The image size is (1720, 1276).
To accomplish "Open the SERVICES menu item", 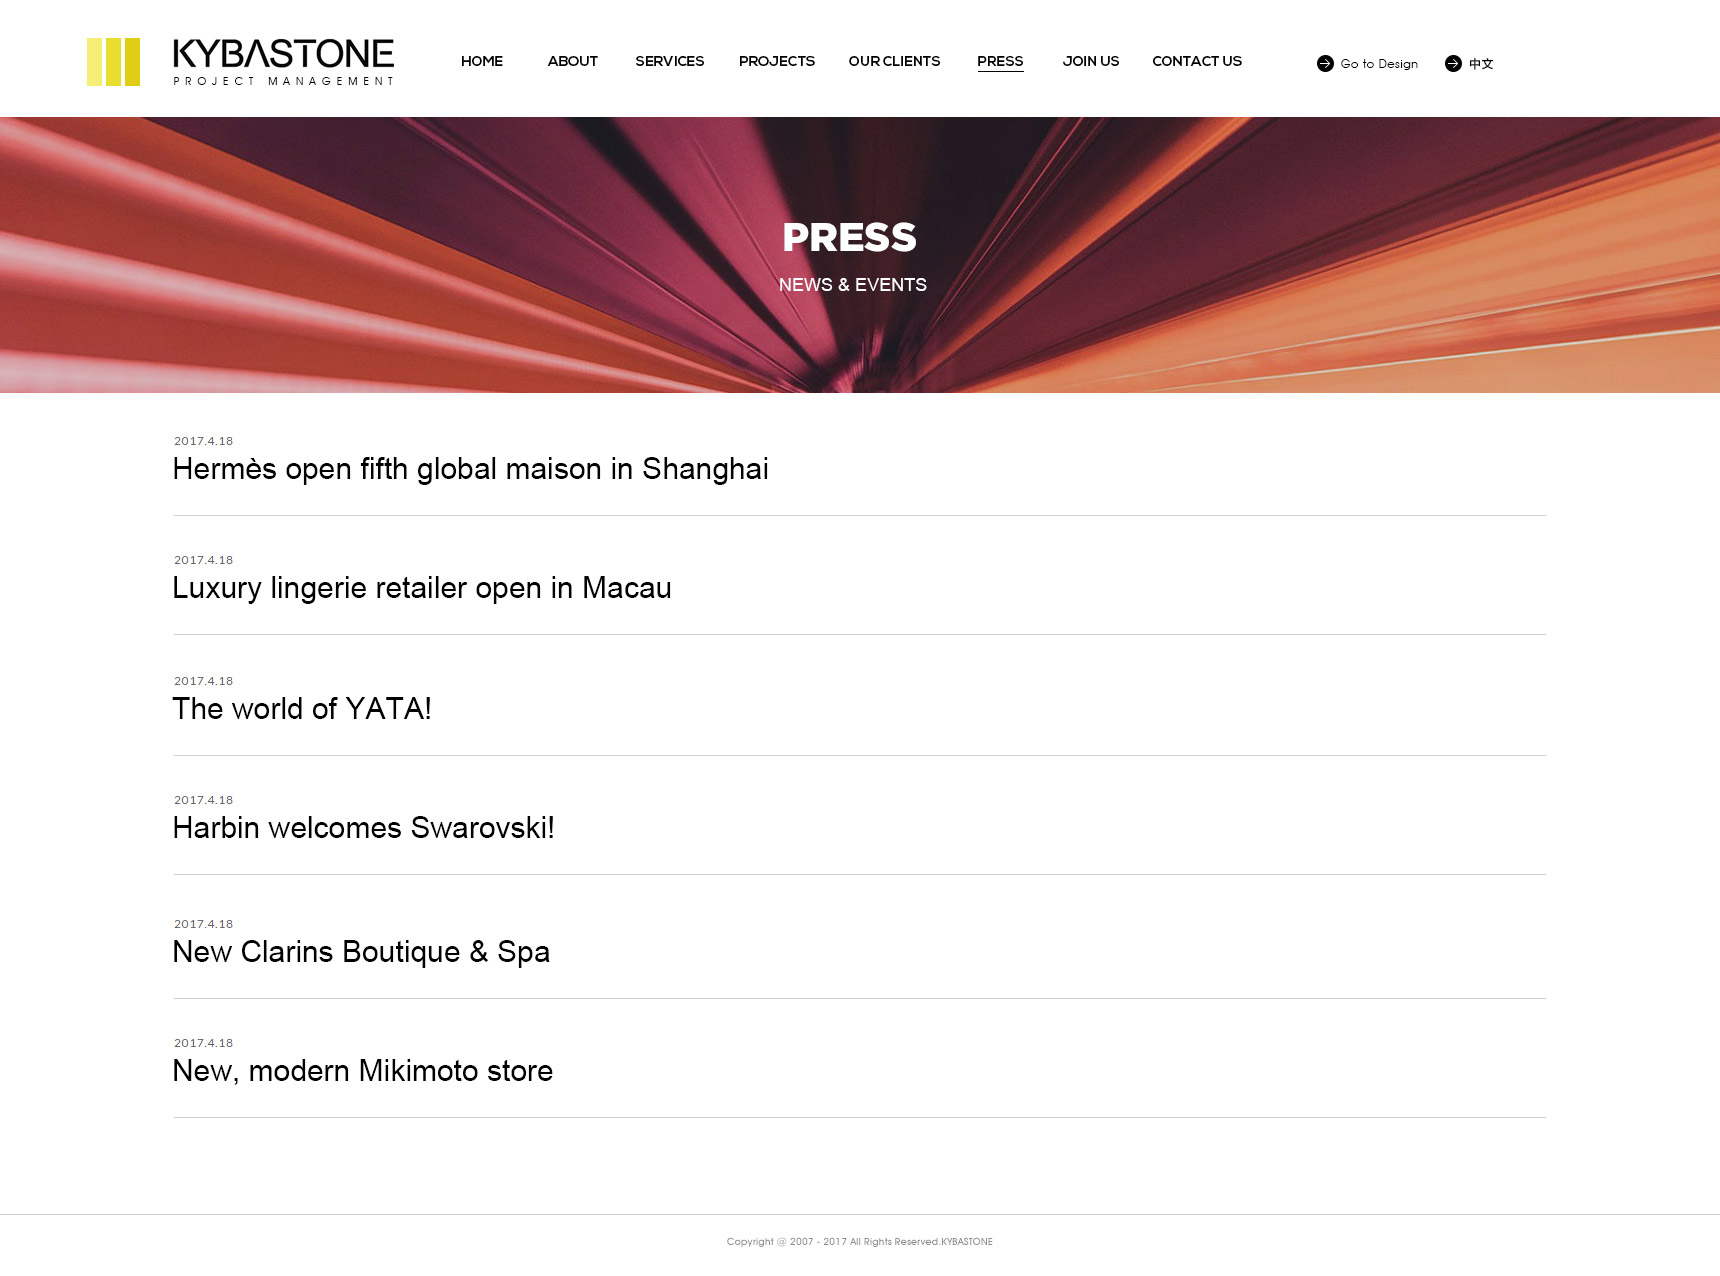I will 669,61.
